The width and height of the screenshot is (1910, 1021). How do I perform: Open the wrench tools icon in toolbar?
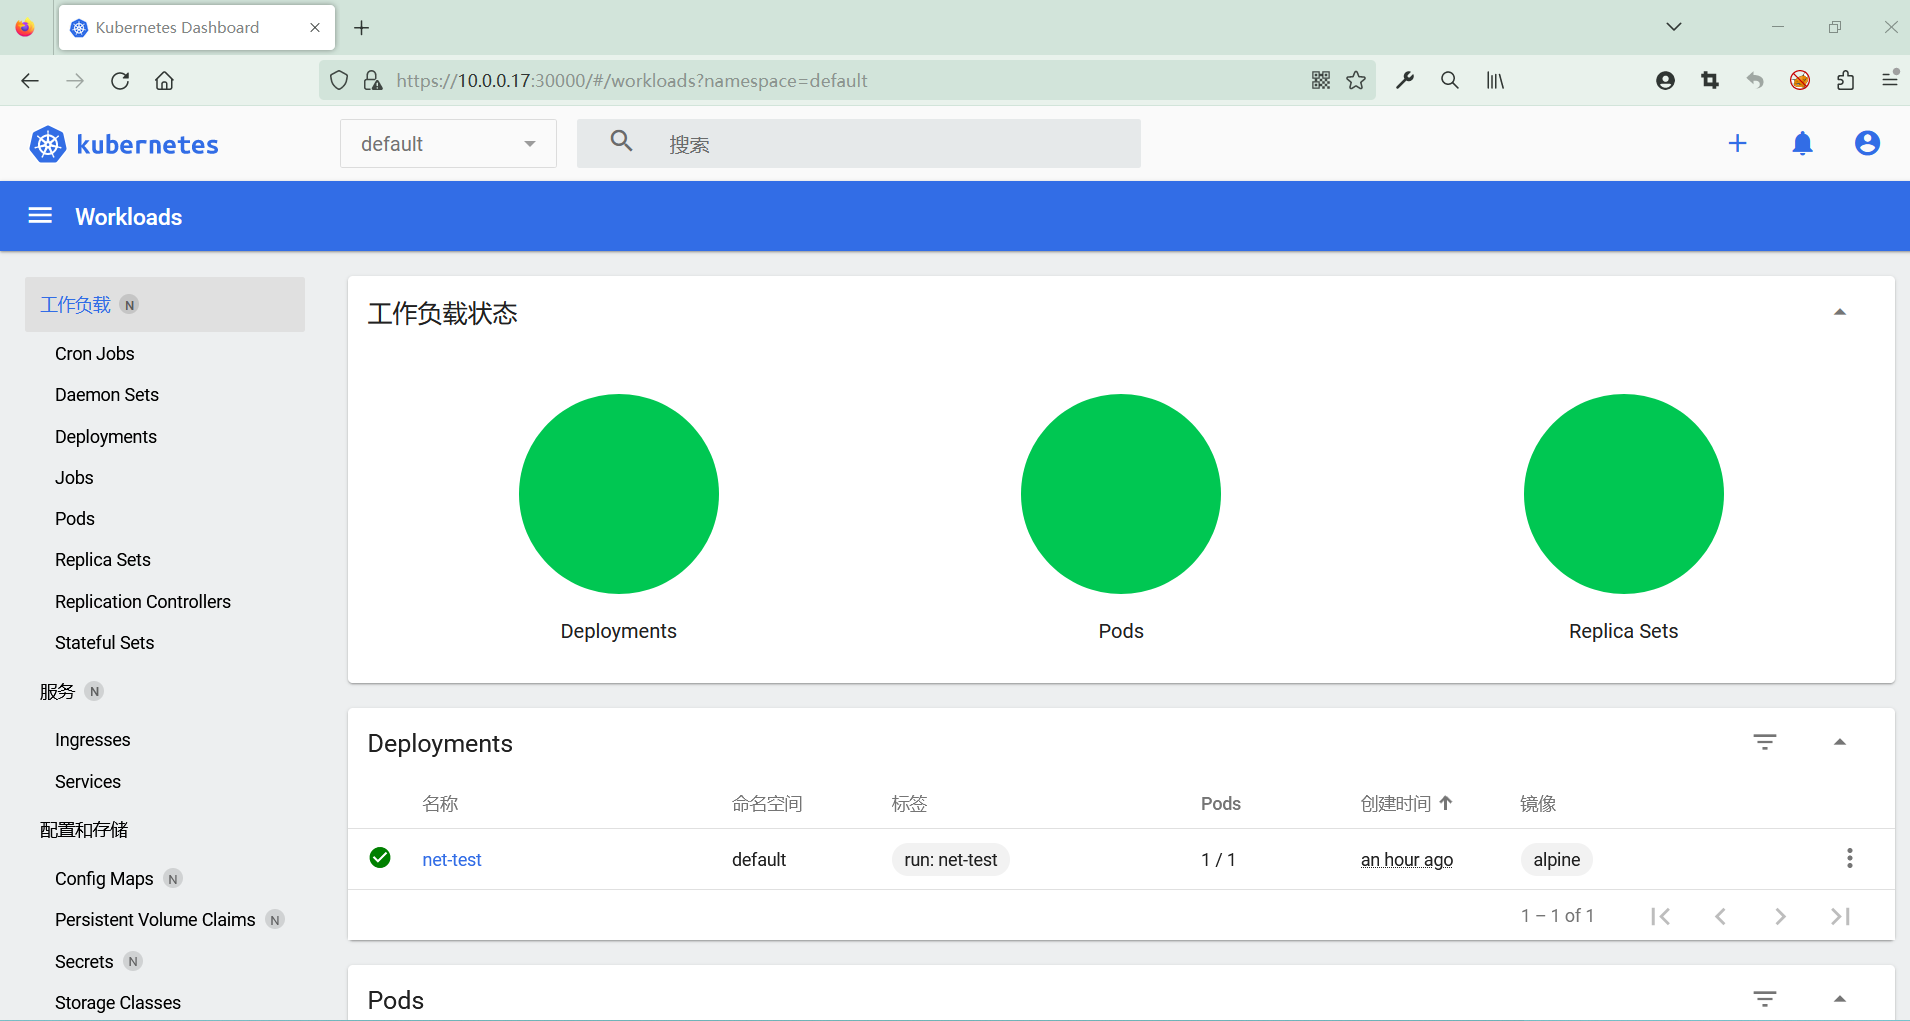tap(1405, 81)
